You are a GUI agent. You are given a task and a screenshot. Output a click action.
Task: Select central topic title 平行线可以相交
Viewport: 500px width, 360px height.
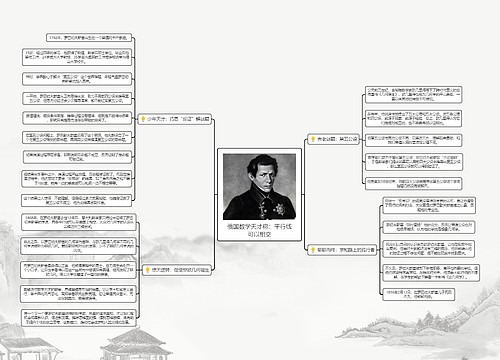point(259,230)
